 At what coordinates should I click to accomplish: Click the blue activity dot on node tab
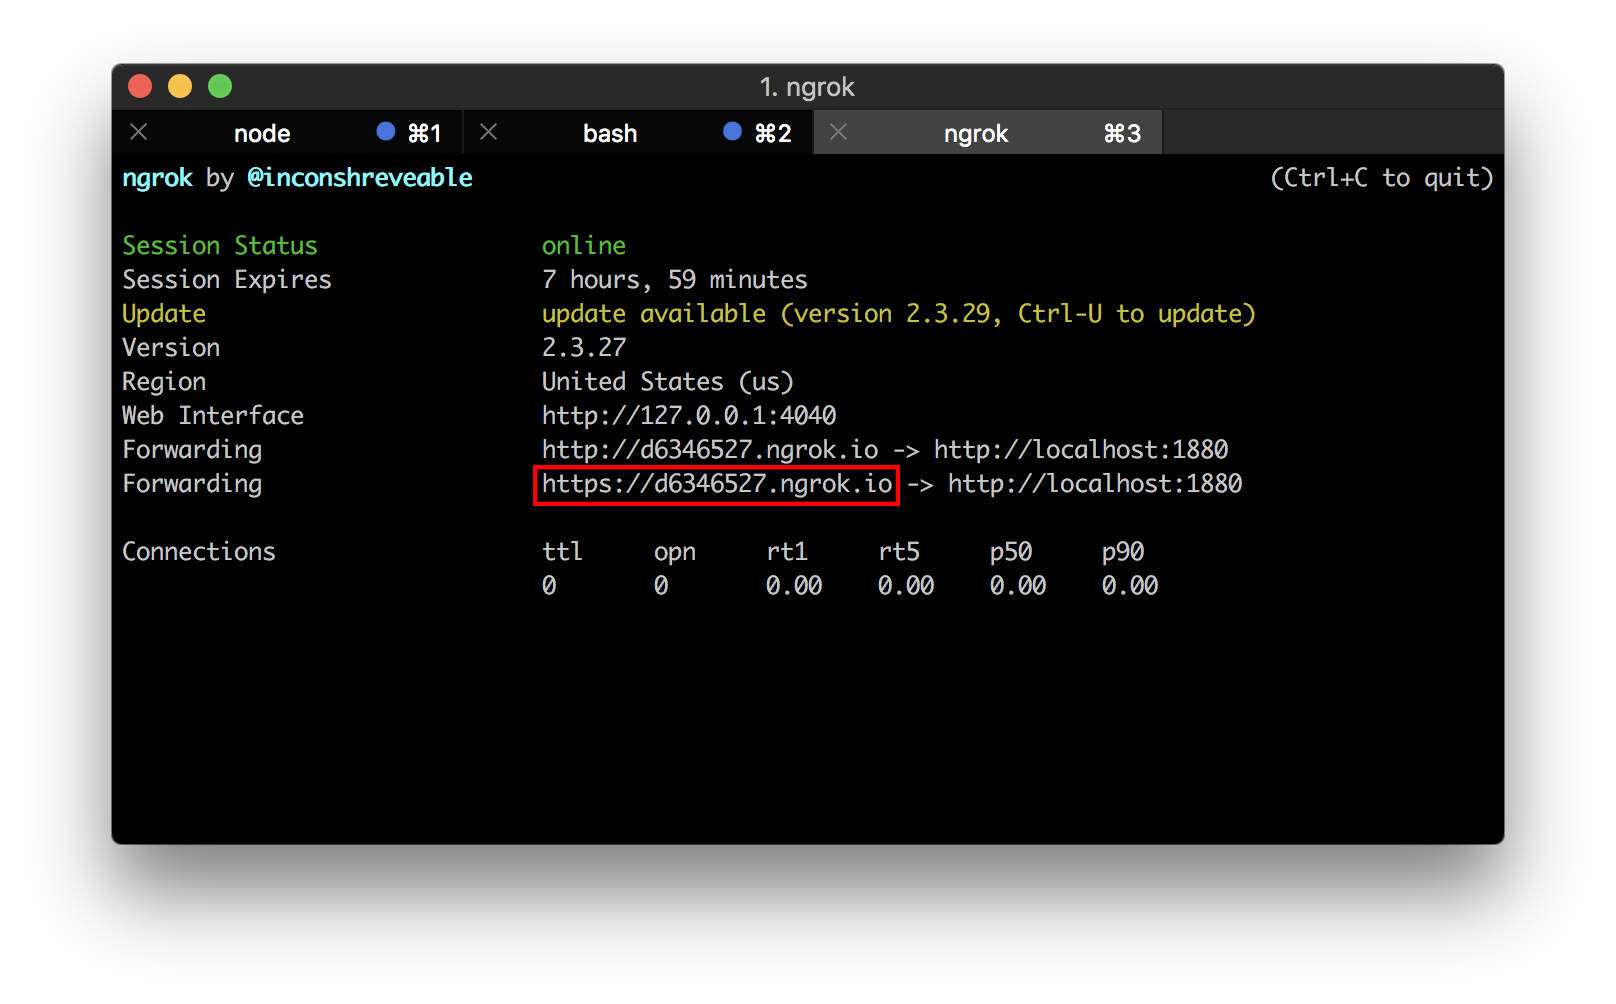pyautogui.click(x=385, y=131)
